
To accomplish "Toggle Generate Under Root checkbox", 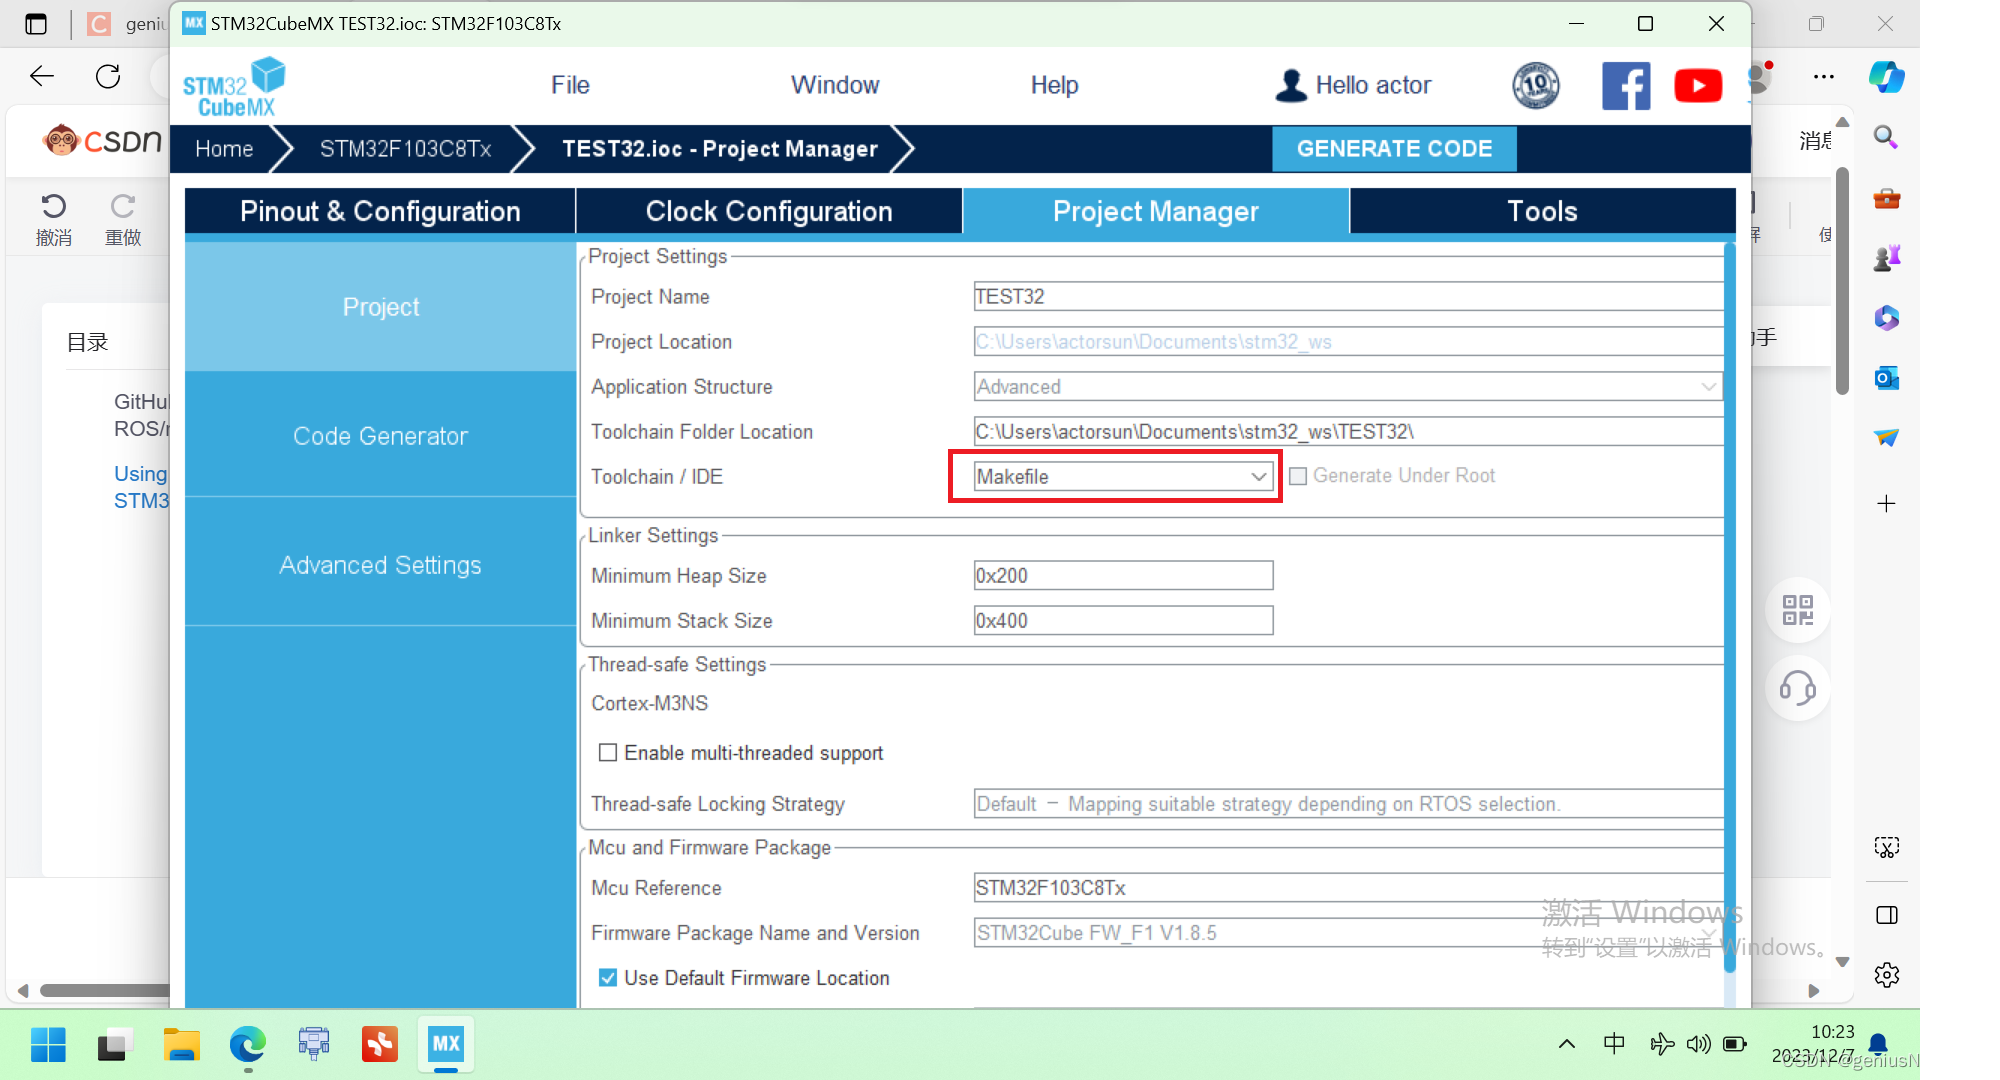I will (x=1297, y=476).
